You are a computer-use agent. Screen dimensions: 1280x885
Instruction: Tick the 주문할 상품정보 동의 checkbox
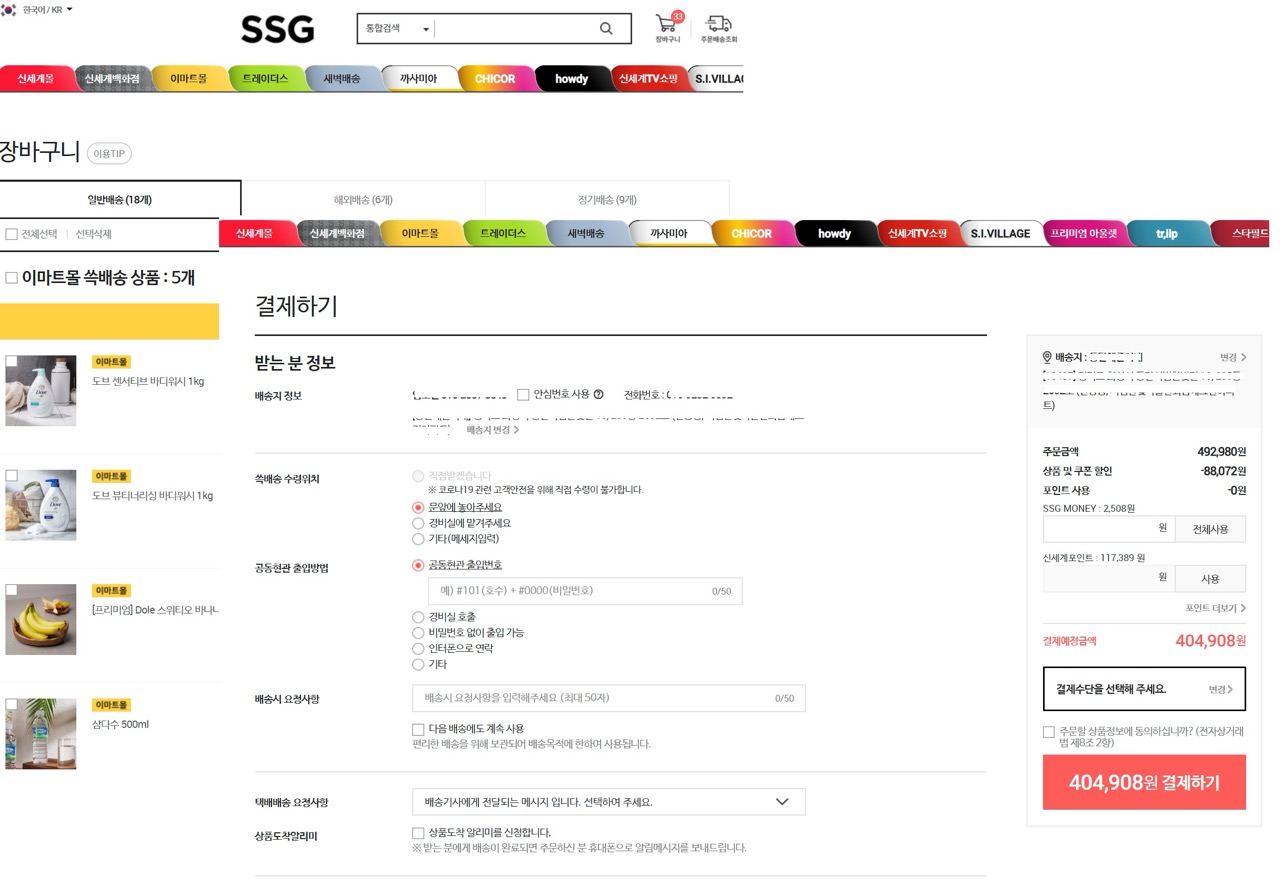(x=1048, y=732)
